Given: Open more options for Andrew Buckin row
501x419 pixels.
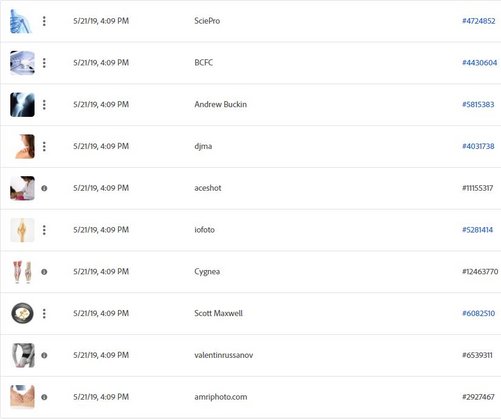Looking at the screenshot, I should [44, 105].
